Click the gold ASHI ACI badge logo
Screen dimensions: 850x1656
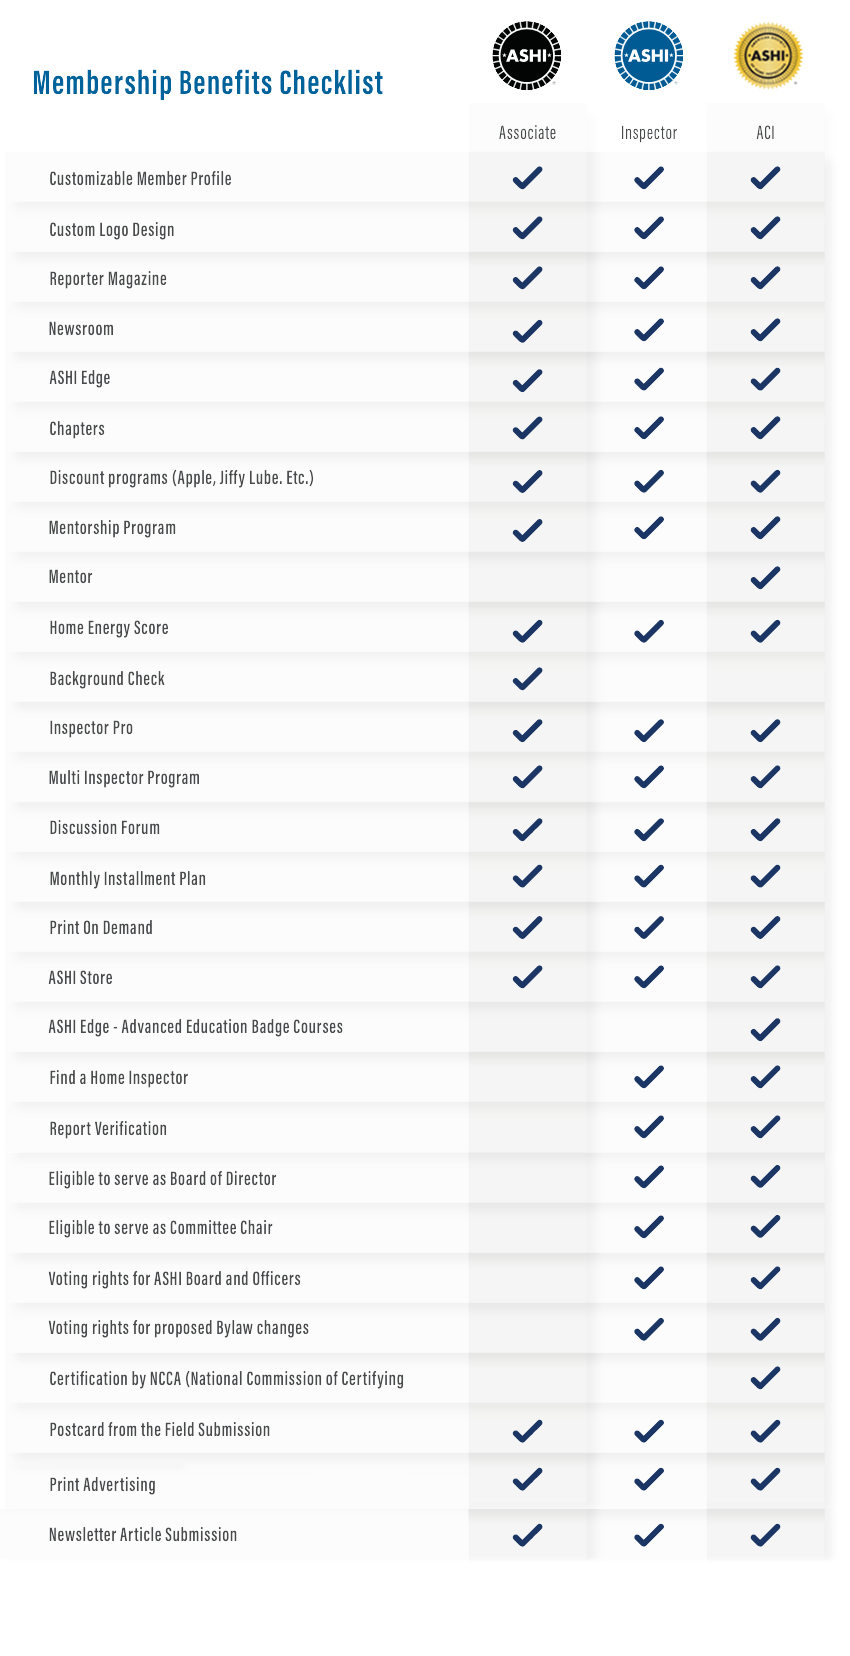click(768, 56)
